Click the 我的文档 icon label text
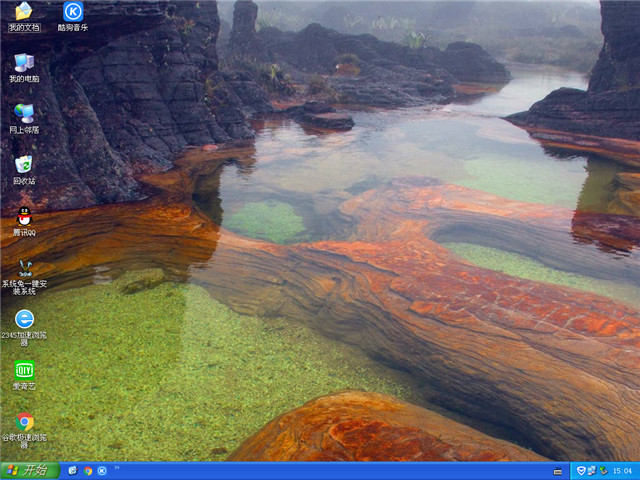This screenshot has height=480, width=640. pos(24,27)
